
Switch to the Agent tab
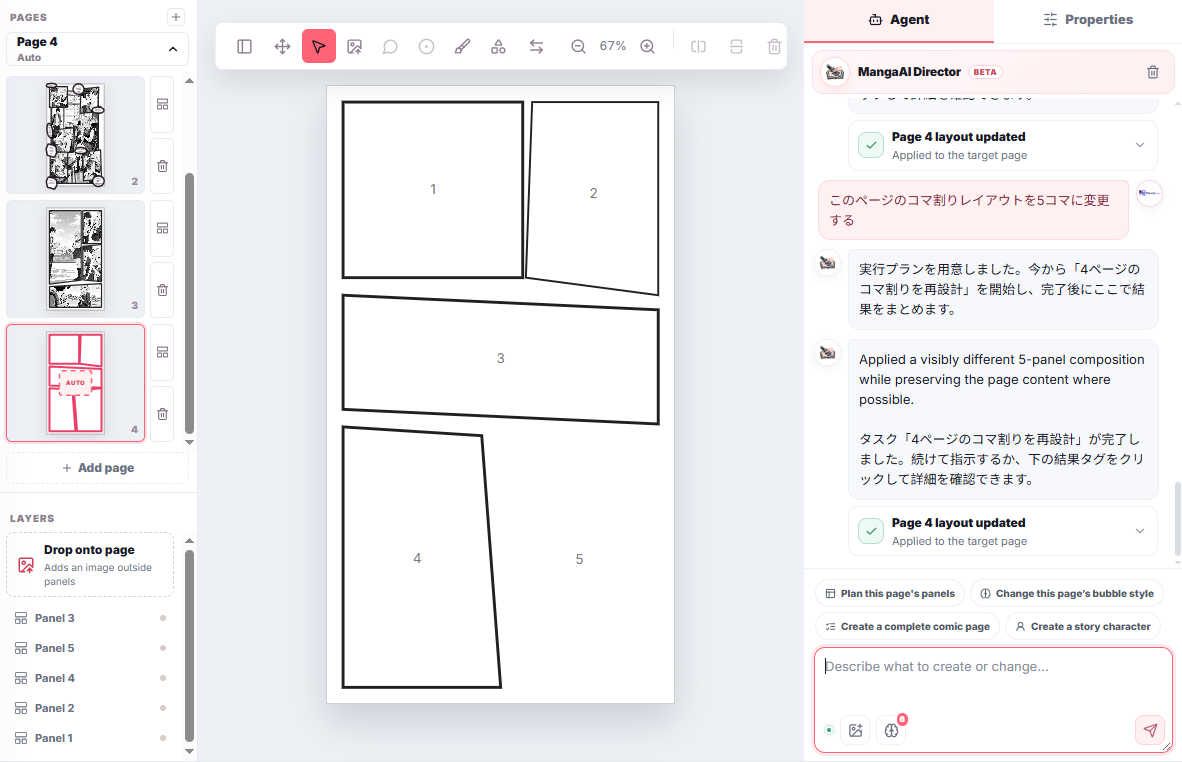click(x=899, y=20)
